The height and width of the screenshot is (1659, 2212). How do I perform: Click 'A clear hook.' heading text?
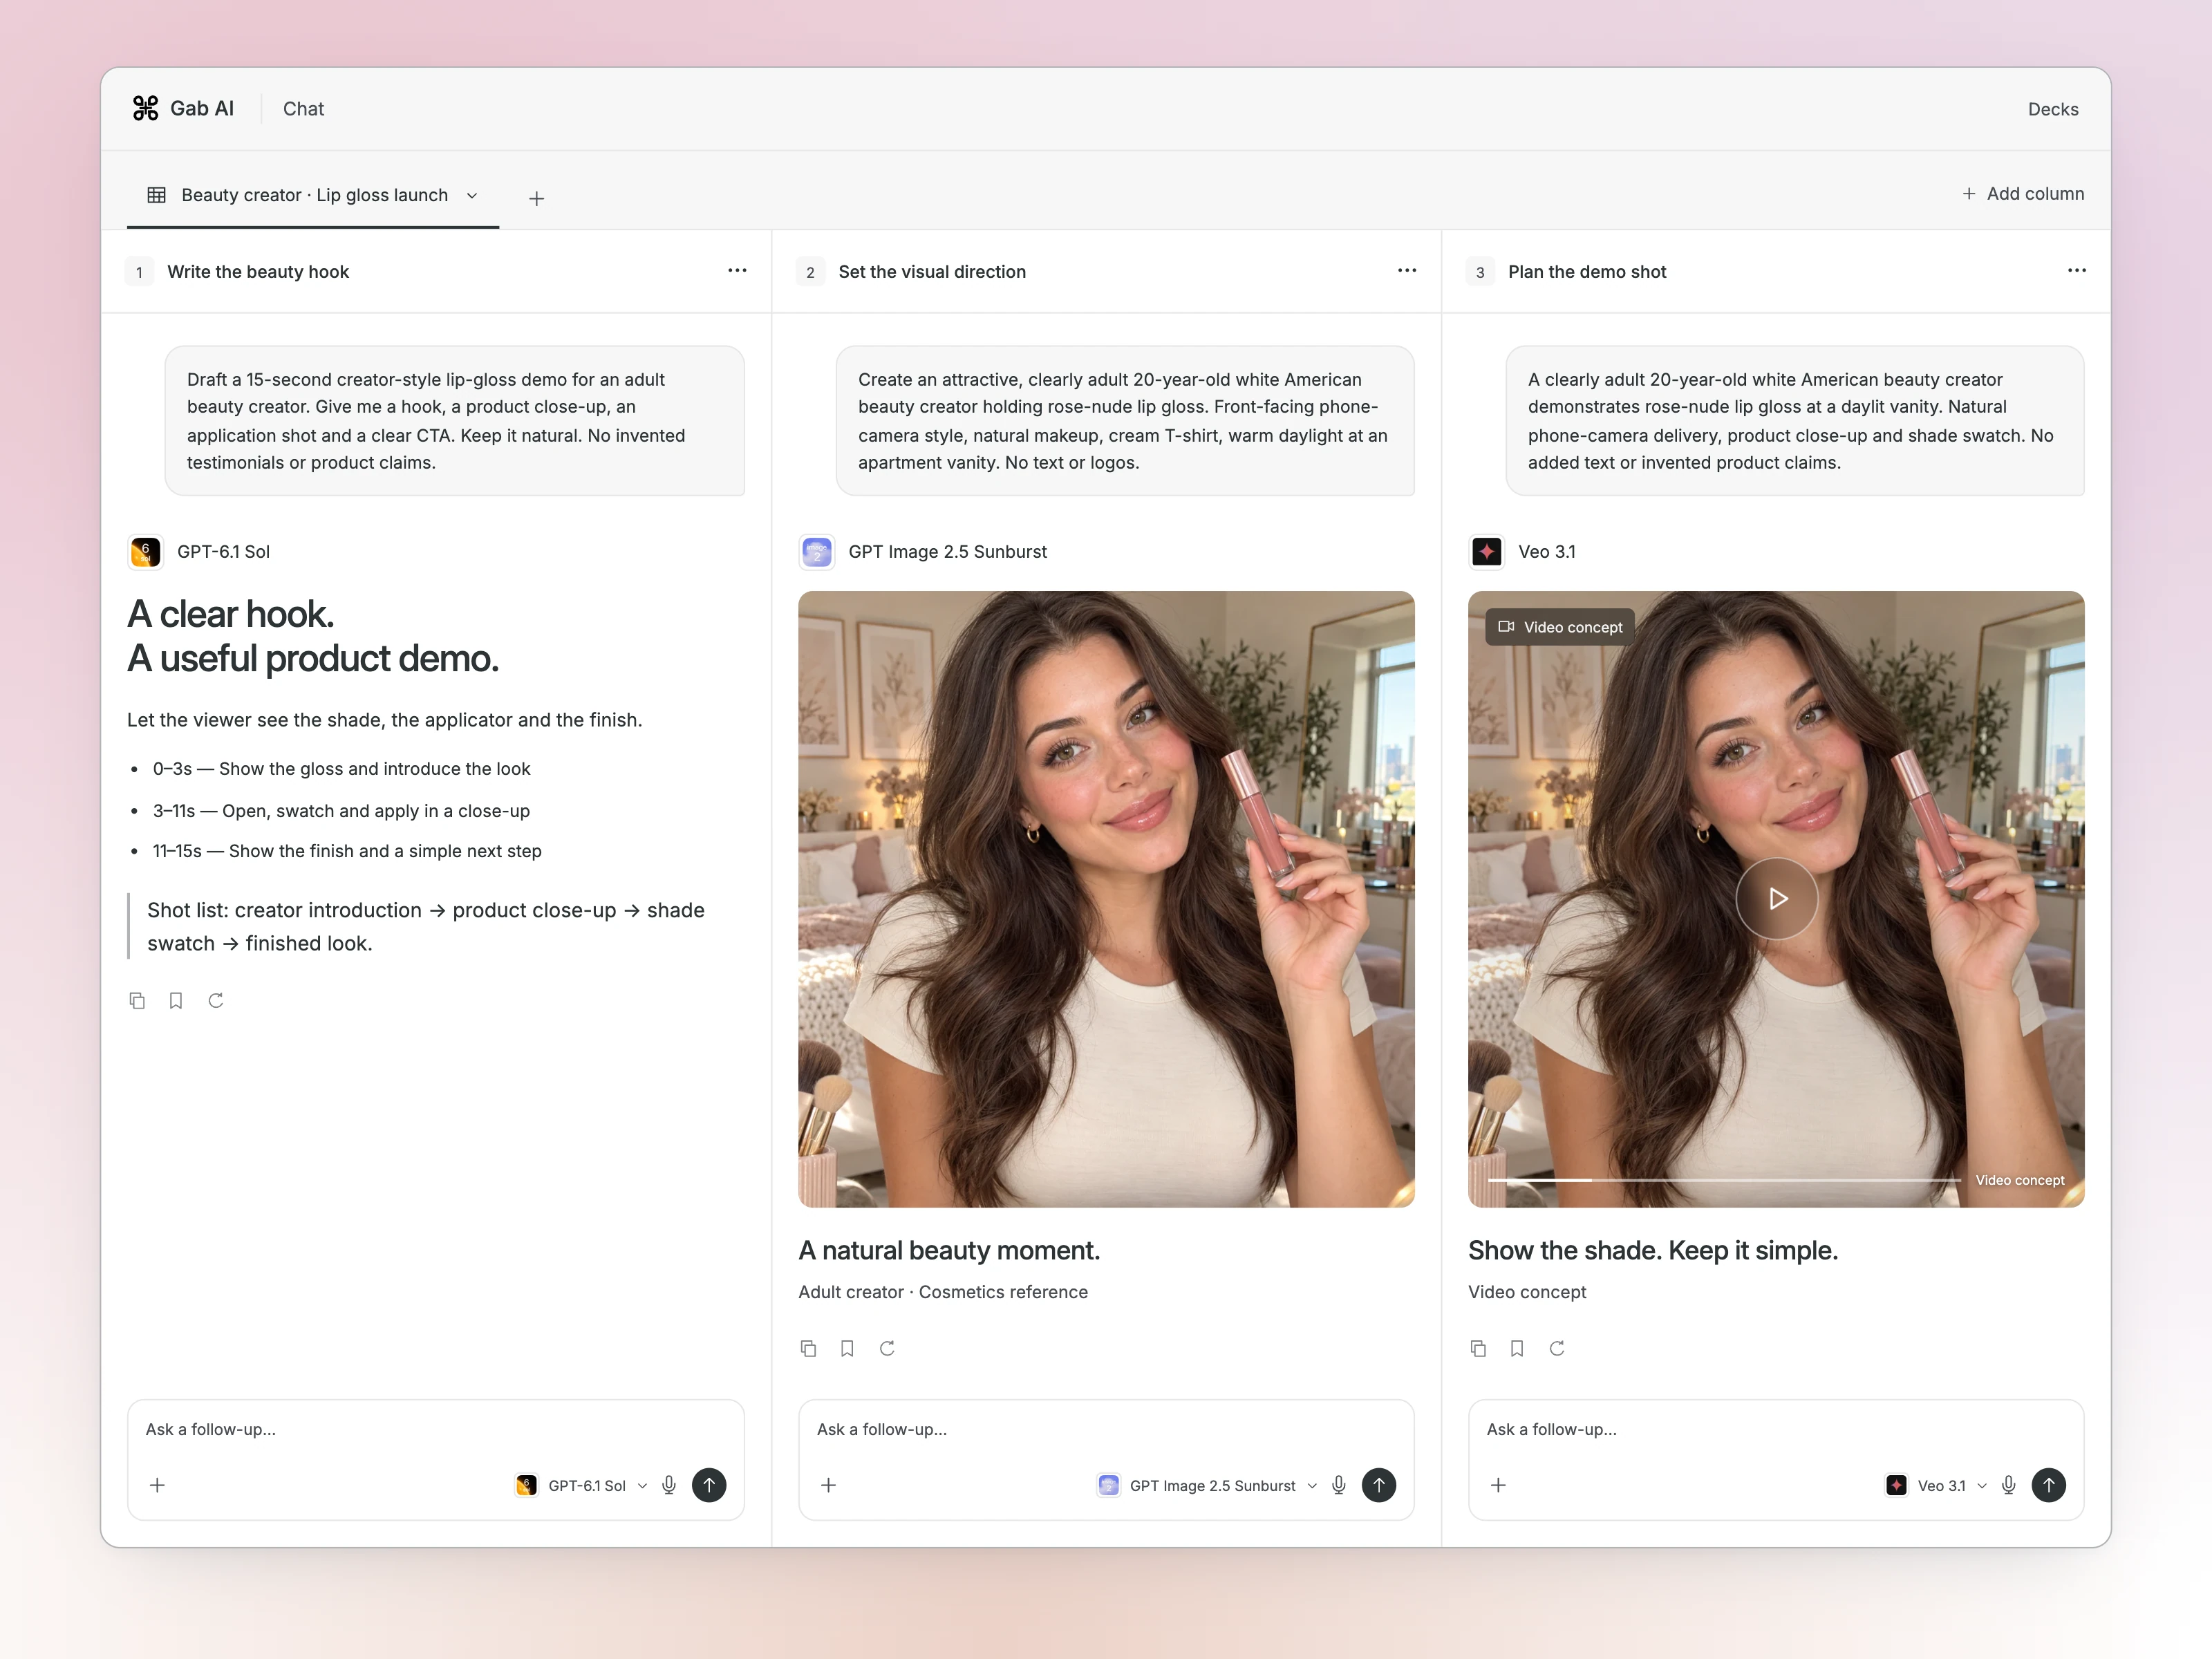coord(231,614)
